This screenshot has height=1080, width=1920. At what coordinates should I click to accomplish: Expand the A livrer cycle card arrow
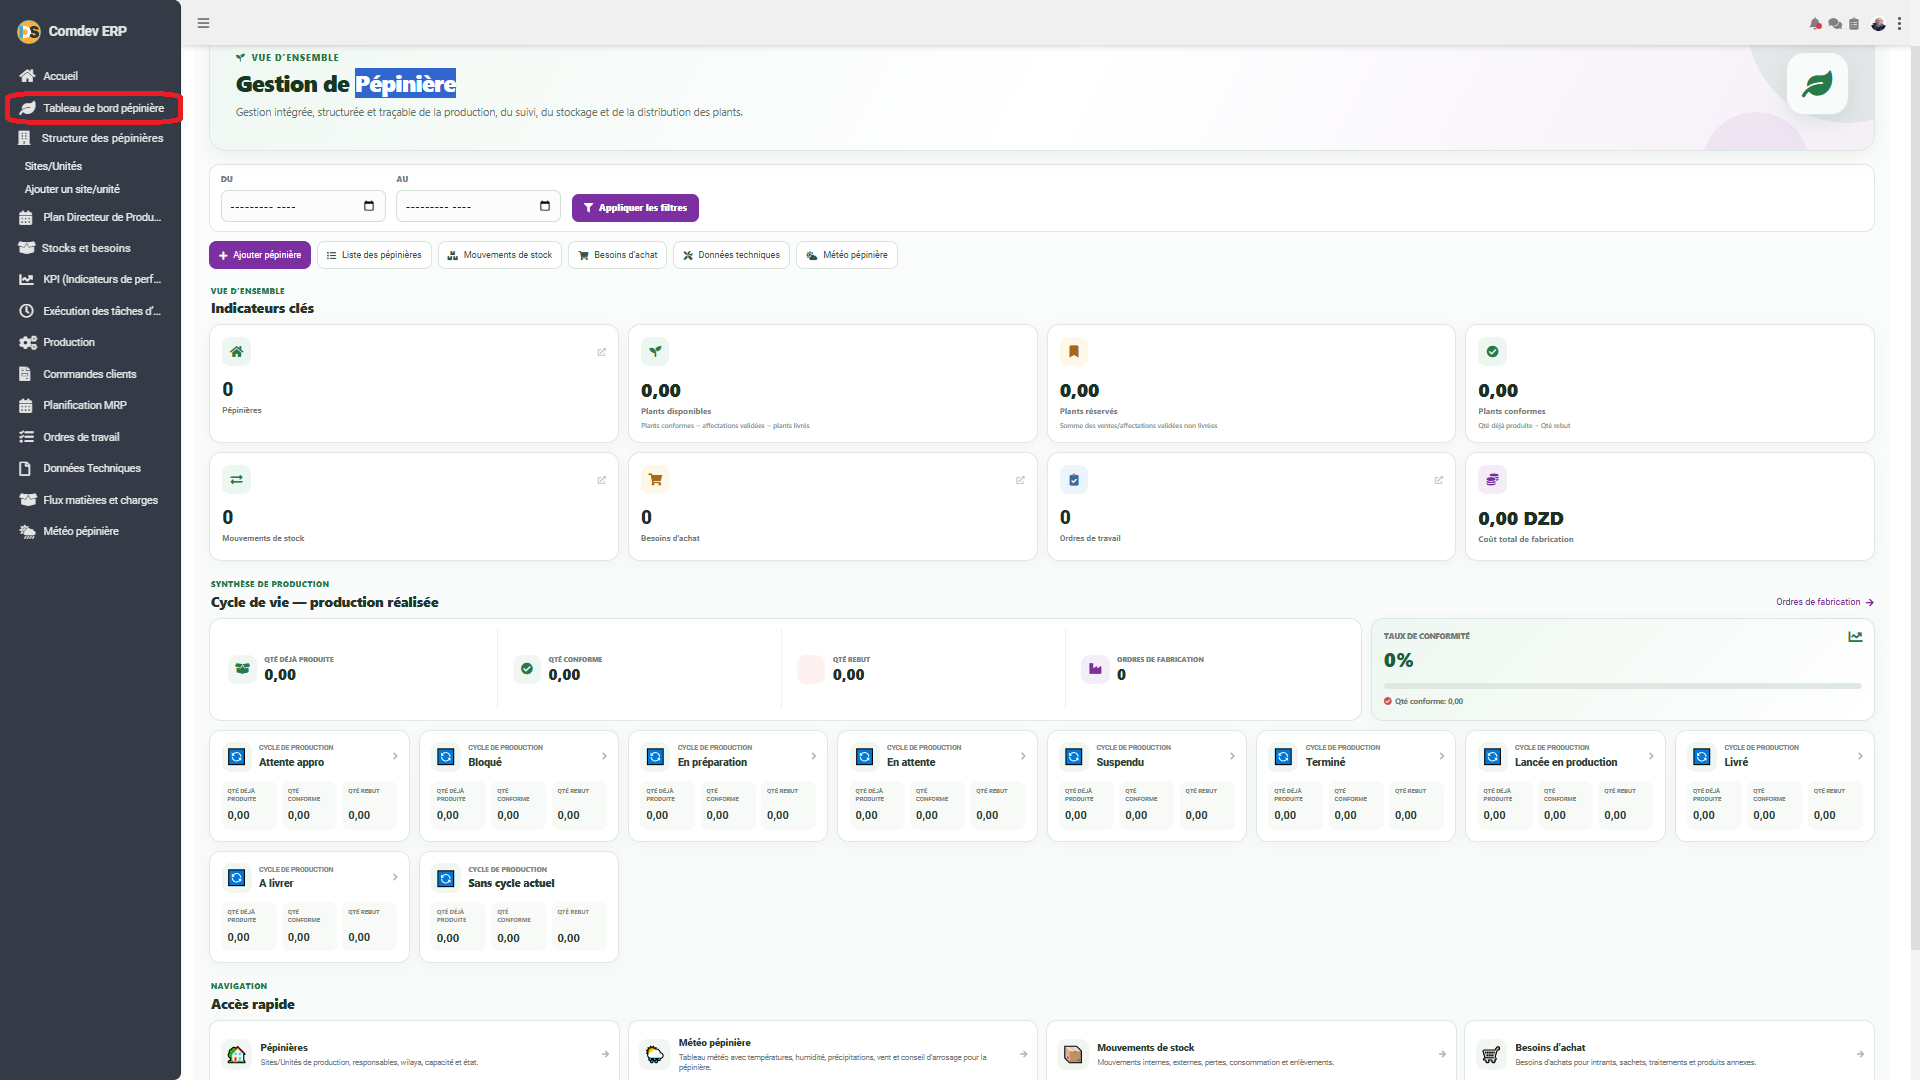click(x=395, y=877)
